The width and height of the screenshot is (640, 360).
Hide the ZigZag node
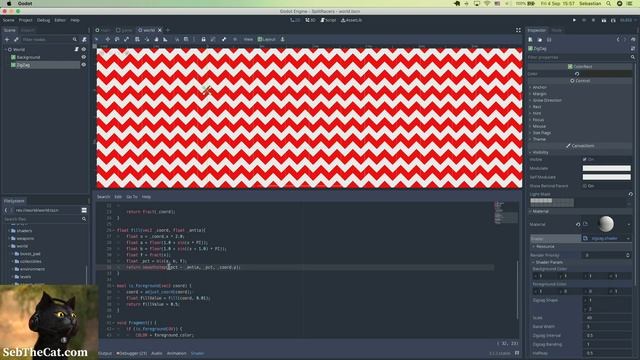pos(84,65)
